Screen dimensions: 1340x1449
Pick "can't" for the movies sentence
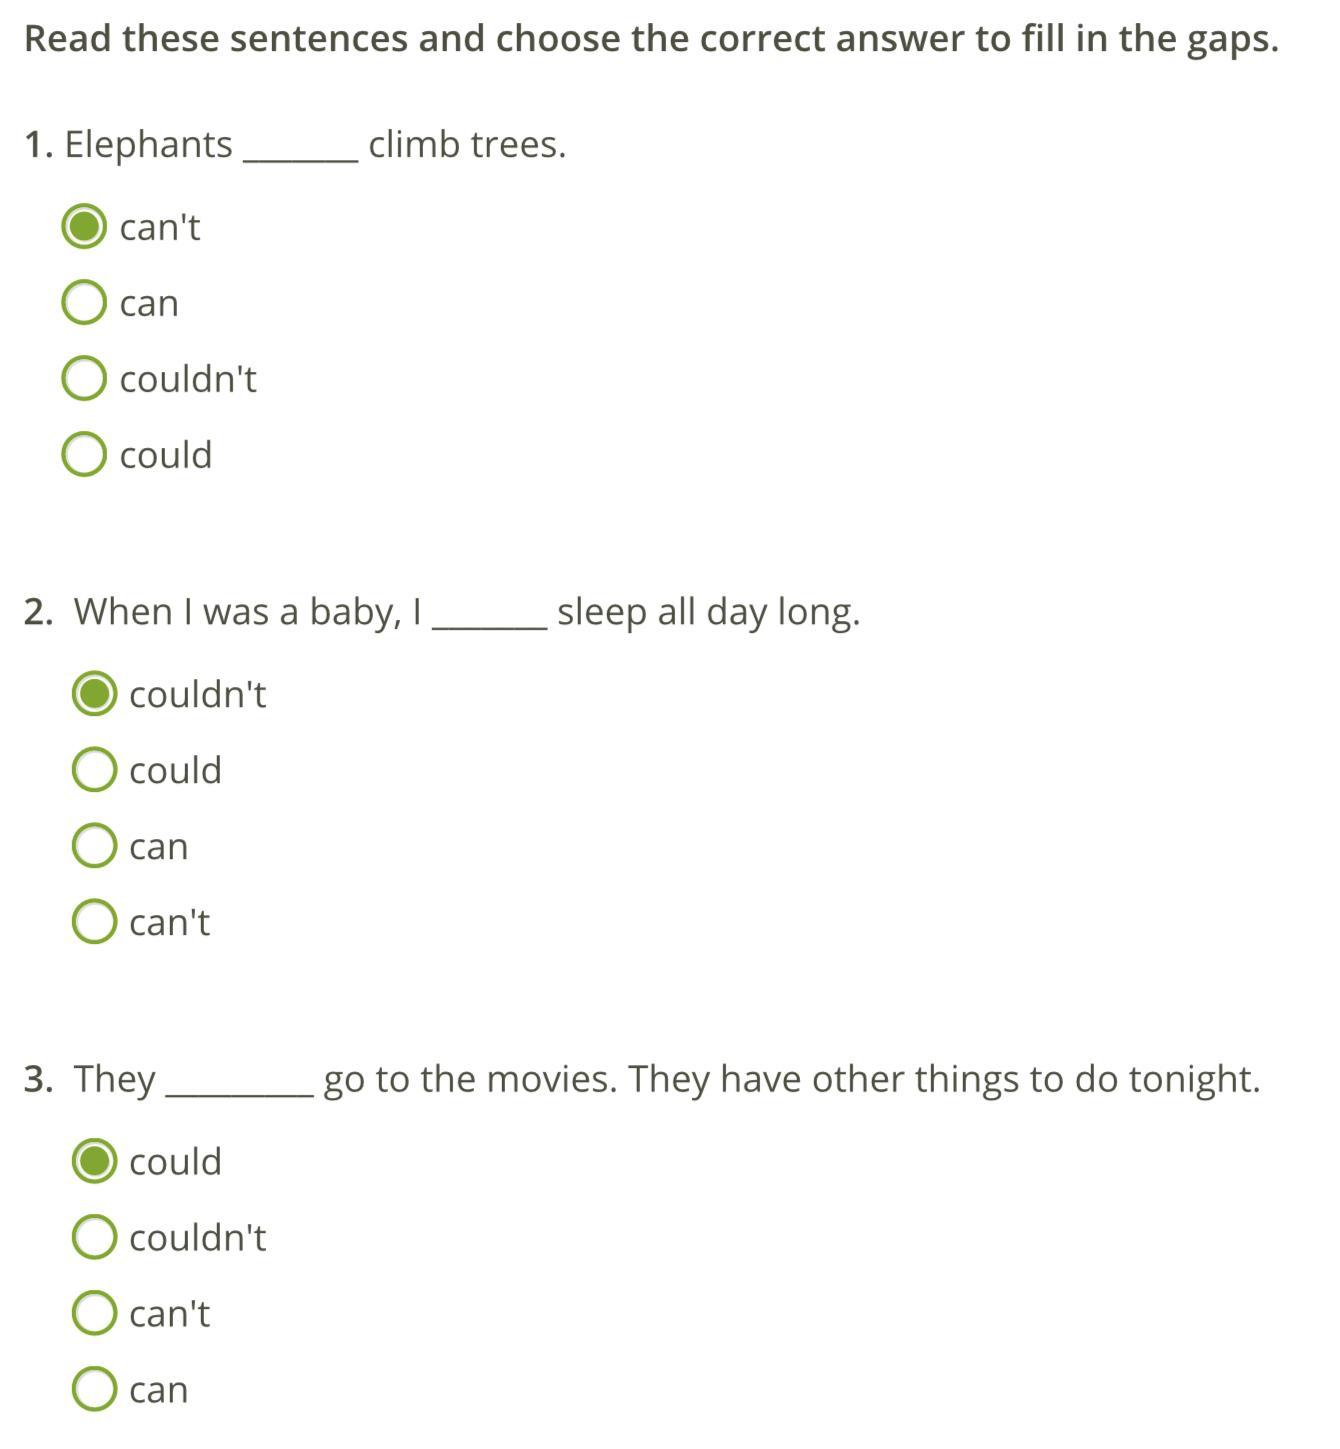94,1312
